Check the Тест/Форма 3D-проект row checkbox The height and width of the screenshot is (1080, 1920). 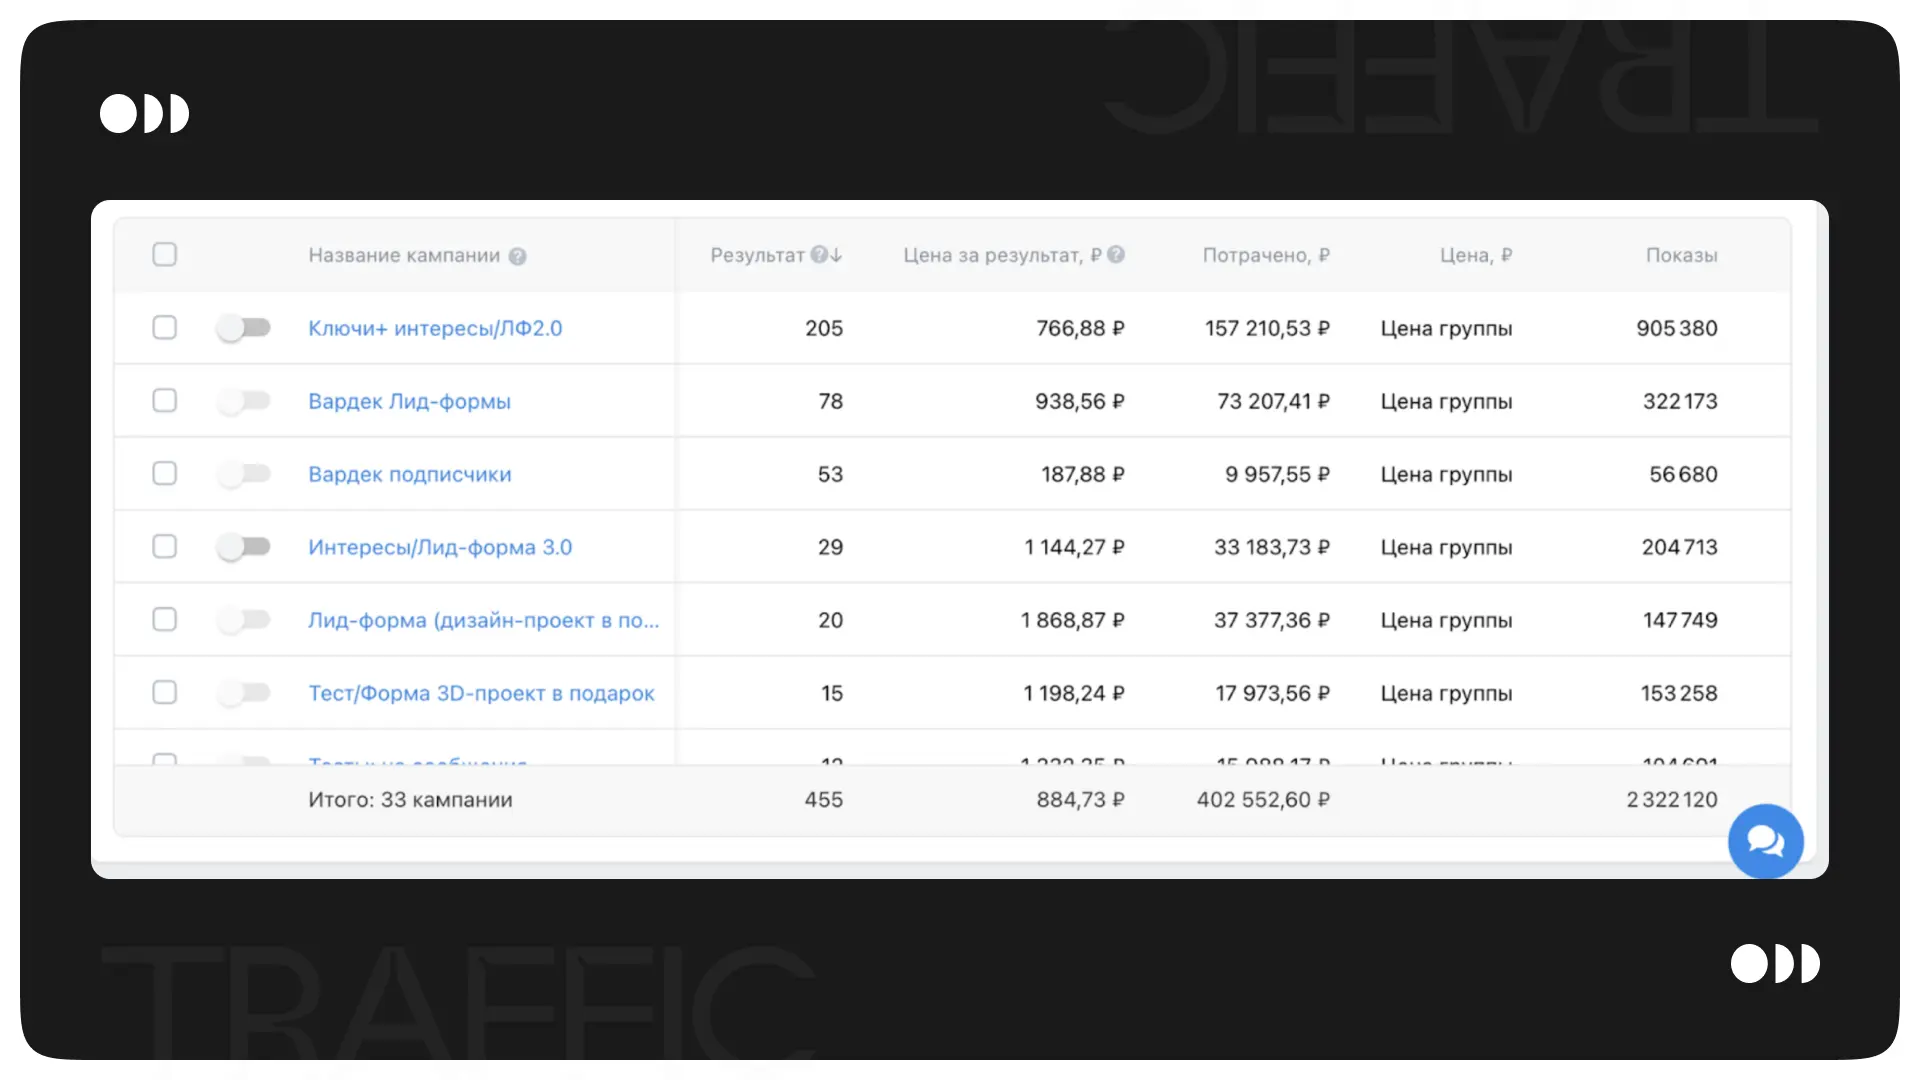click(x=165, y=693)
